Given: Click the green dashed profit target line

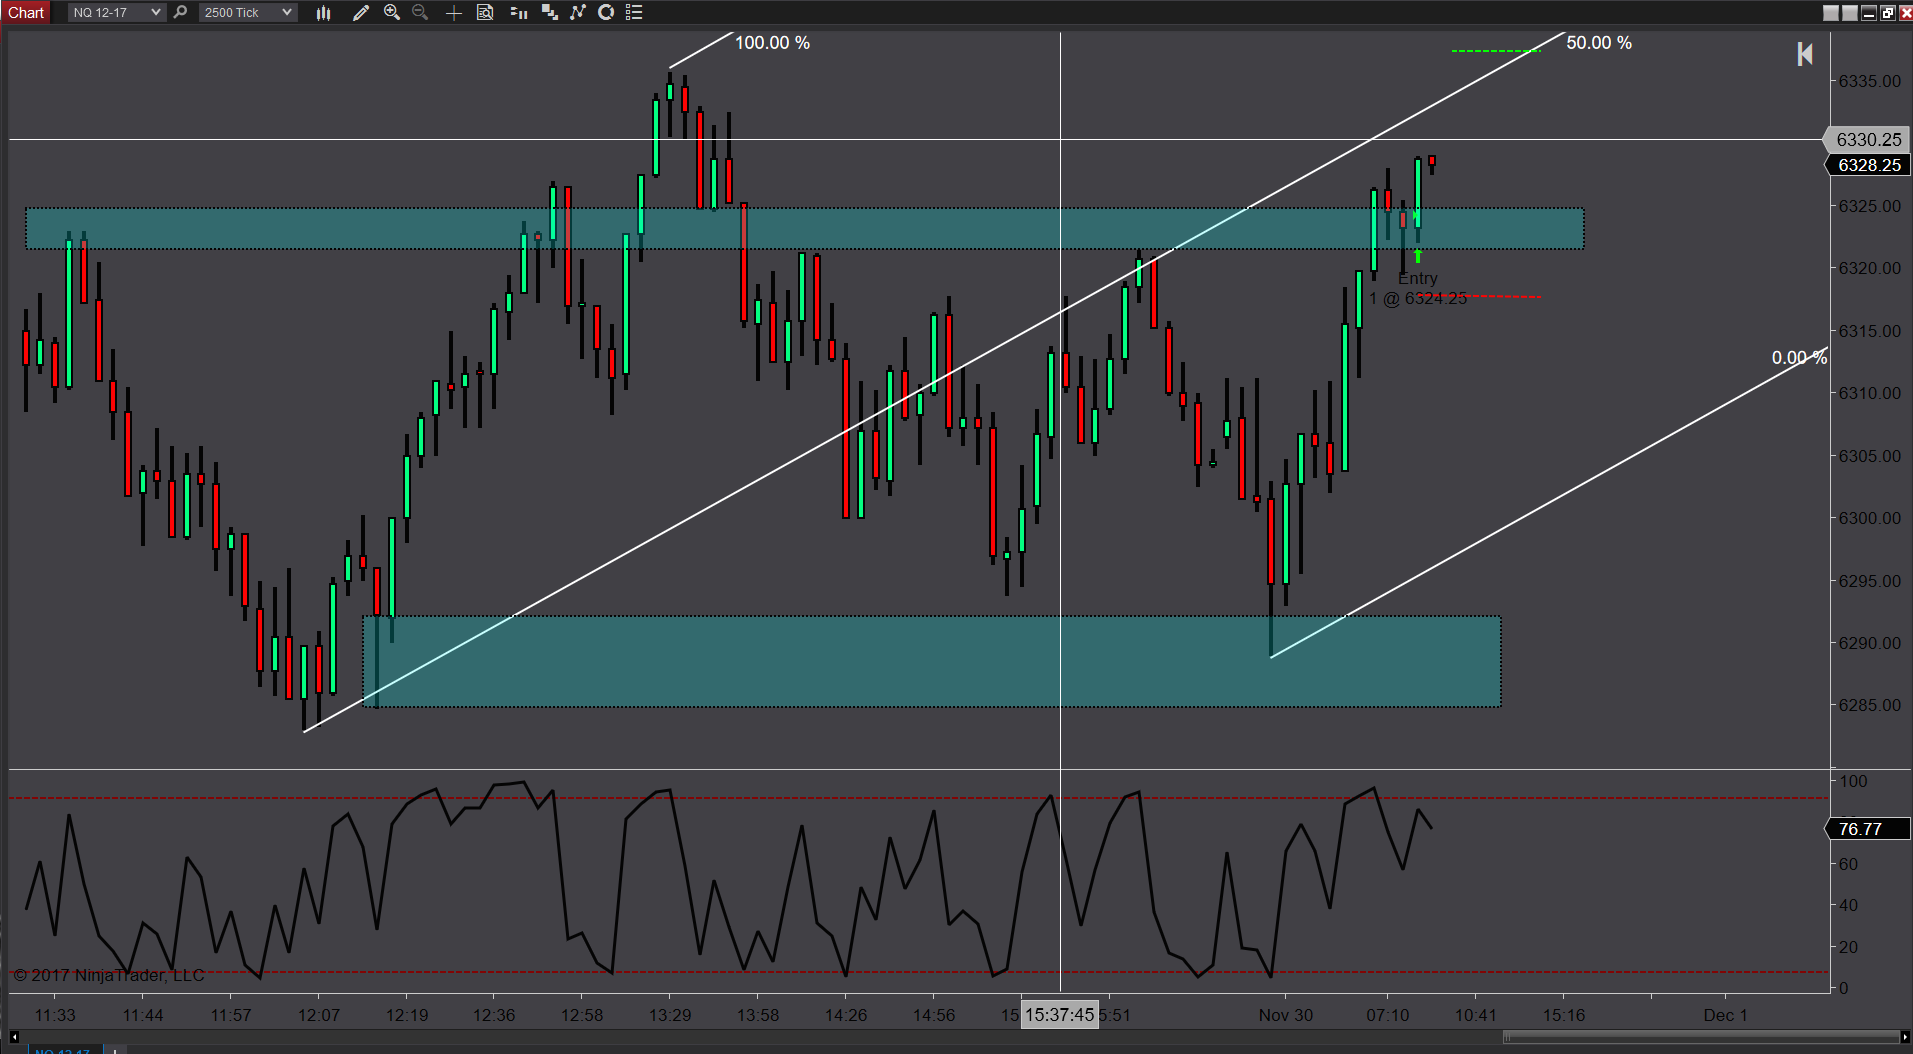Looking at the screenshot, I should 1496,51.
